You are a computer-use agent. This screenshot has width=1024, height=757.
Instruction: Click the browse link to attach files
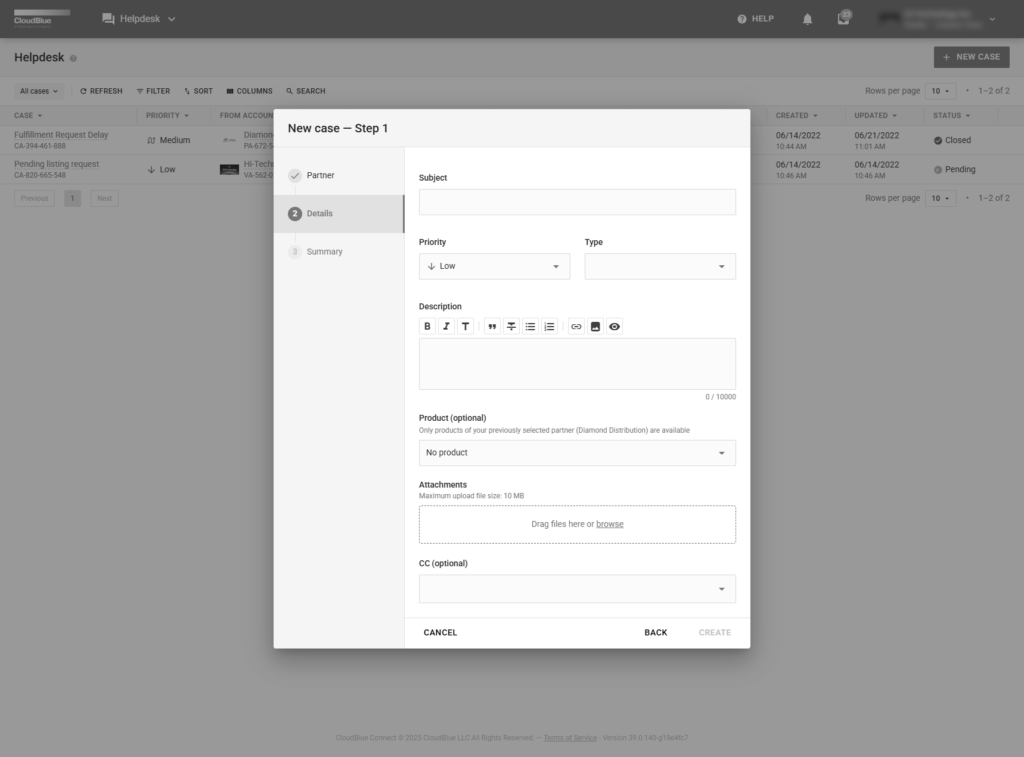pos(610,524)
